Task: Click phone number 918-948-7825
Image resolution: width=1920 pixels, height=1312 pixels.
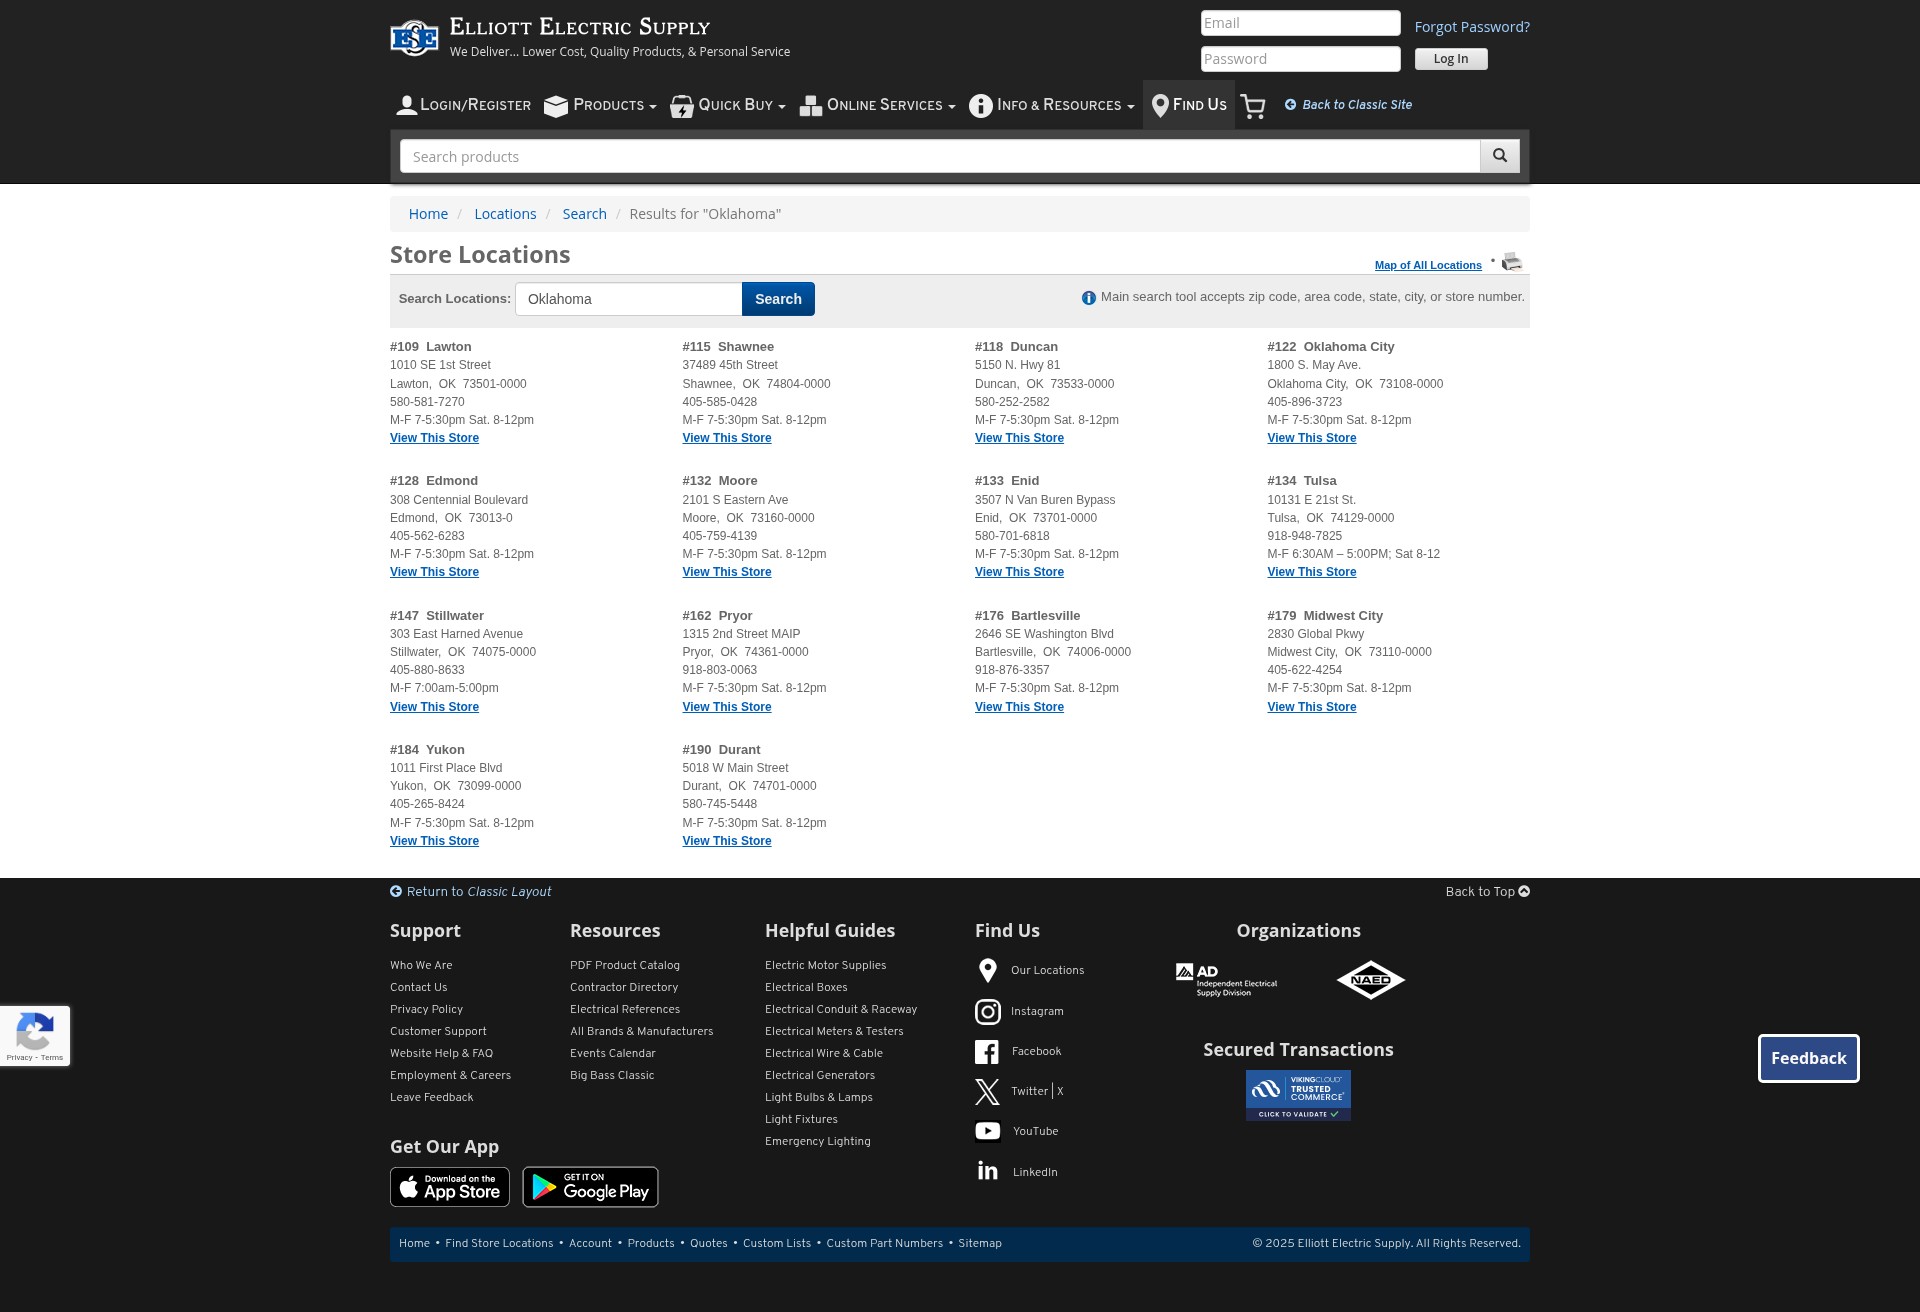Action: 1304,536
